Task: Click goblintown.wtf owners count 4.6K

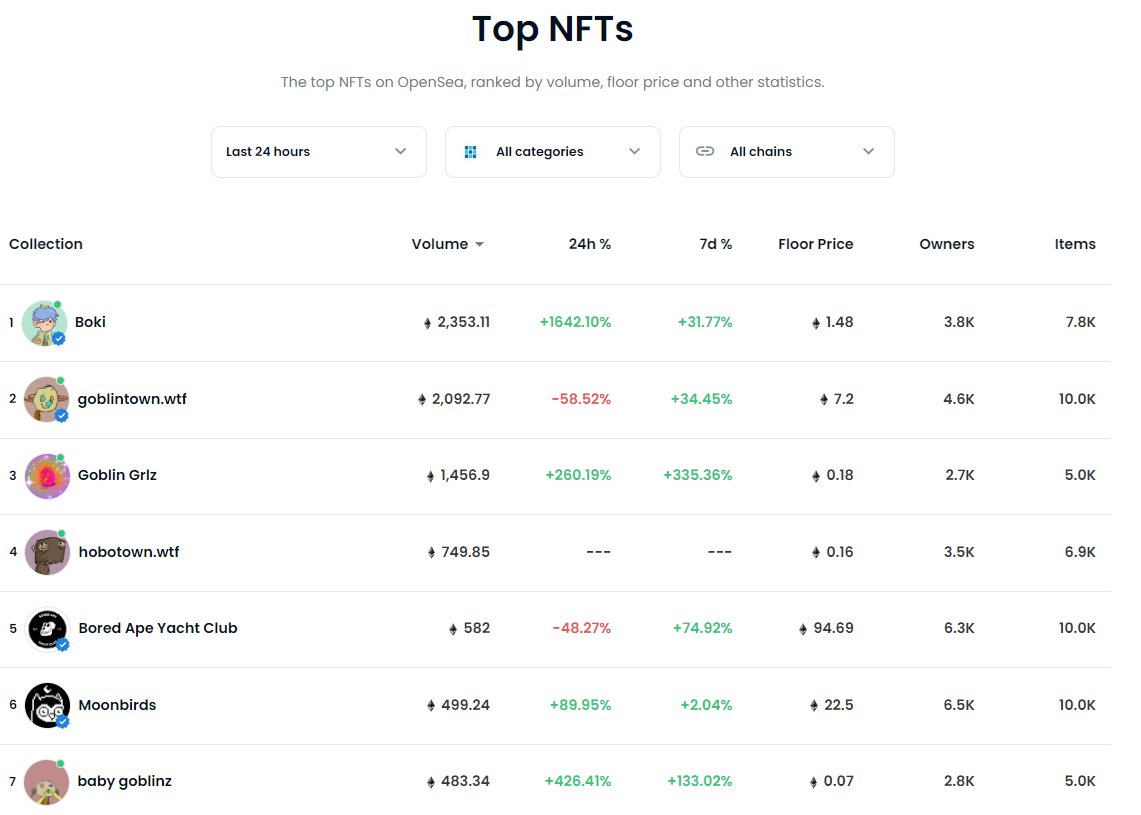Action: click(958, 399)
